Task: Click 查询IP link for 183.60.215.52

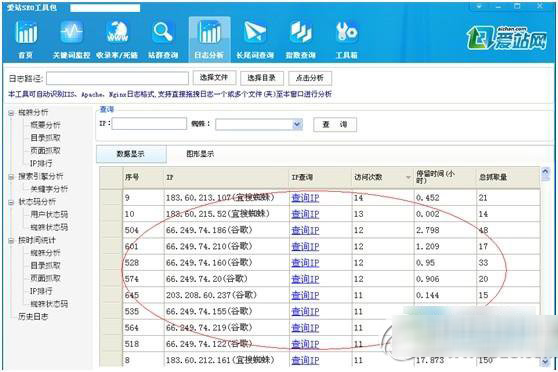Action: (x=305, y=214)
